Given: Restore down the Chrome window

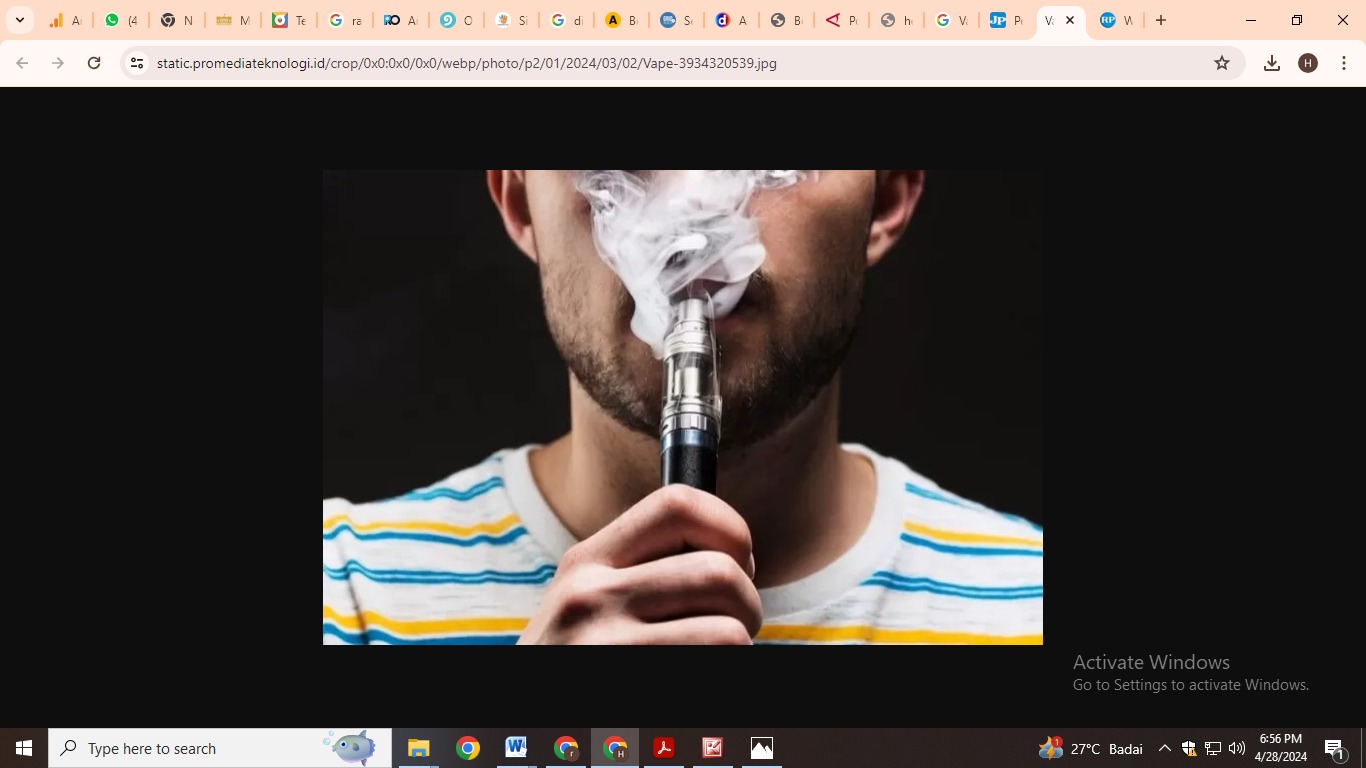Looking at the screenshot, I should 1297,20.
